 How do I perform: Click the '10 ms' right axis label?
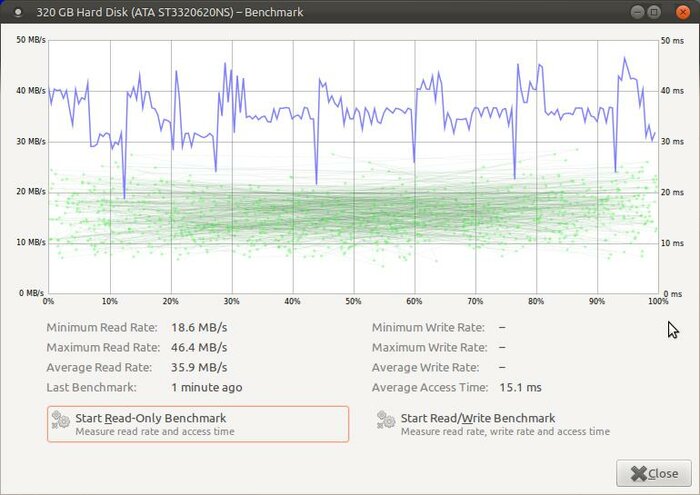672,243
